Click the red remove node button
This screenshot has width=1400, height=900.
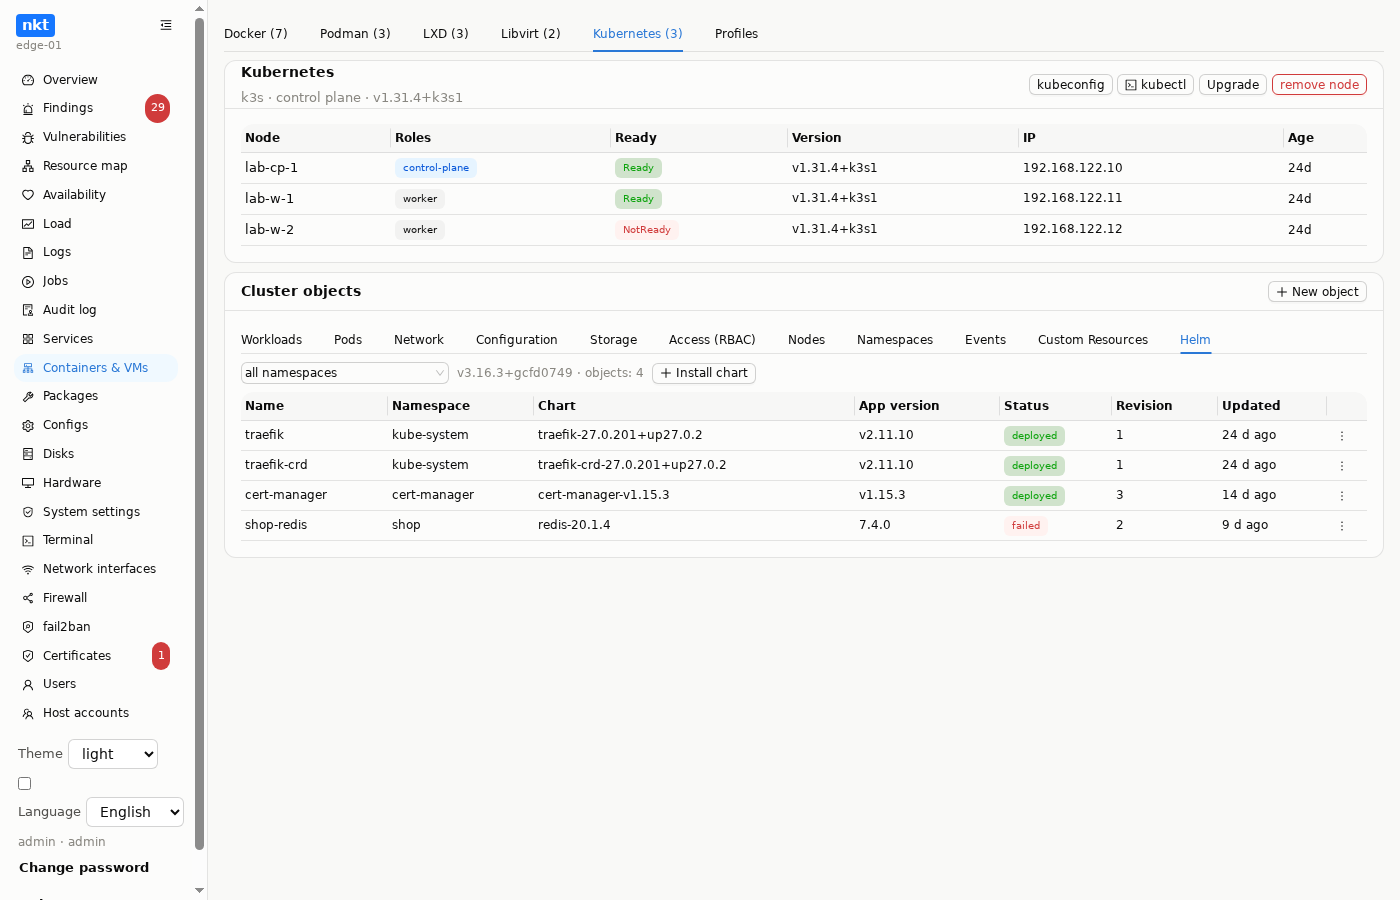click(1319, 85)
